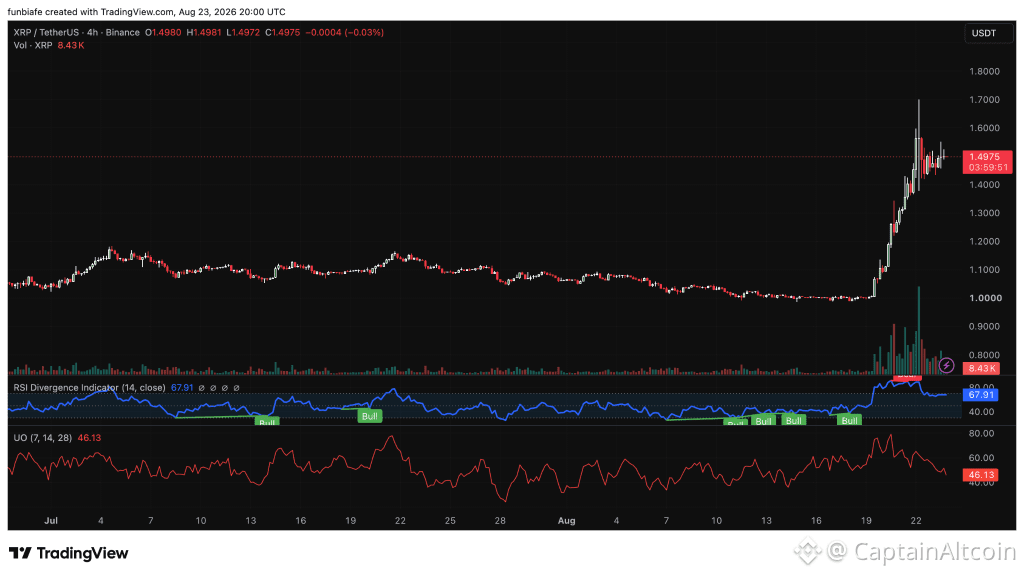The width and height of the screenshot is (1024, 576).
Task: Click the 28 date label on time axis
Action: tap(500, 520)
